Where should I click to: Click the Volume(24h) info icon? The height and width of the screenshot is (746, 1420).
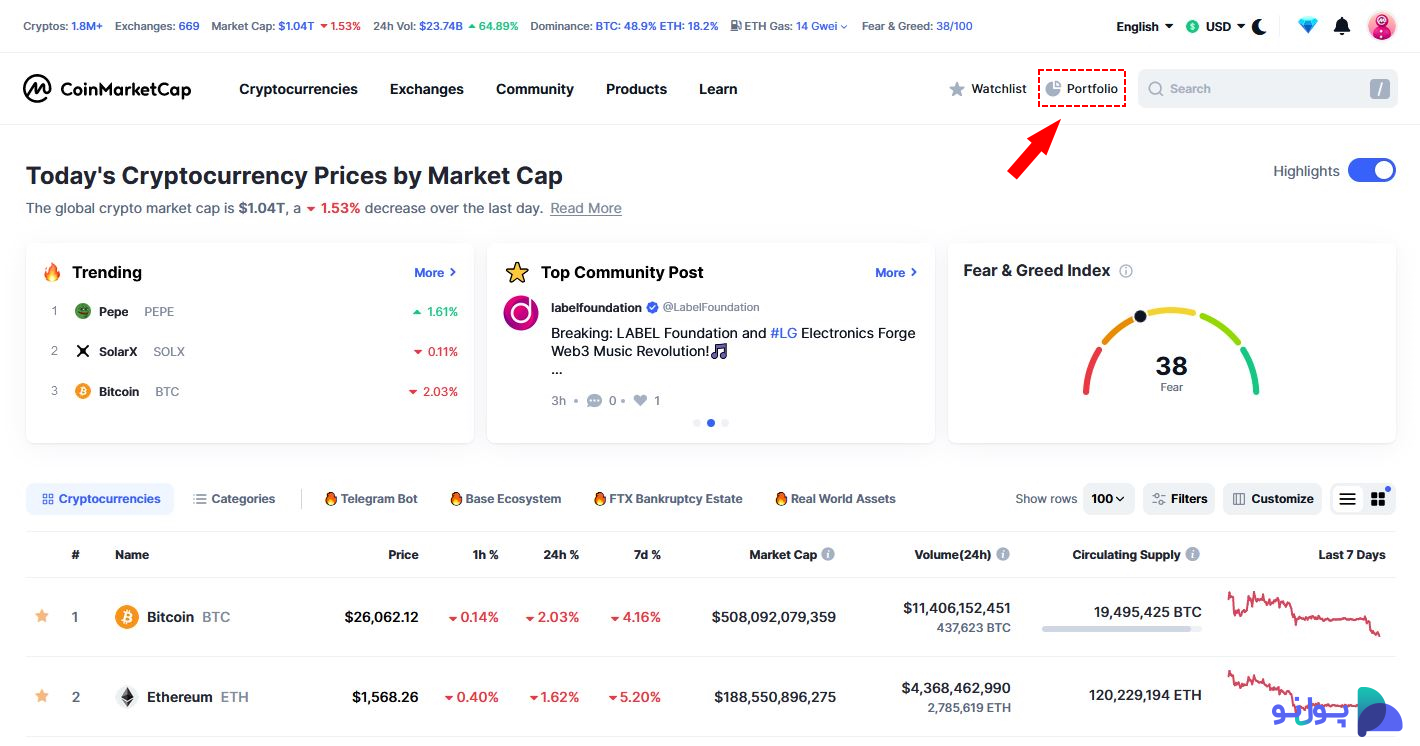pos(1003,554)
